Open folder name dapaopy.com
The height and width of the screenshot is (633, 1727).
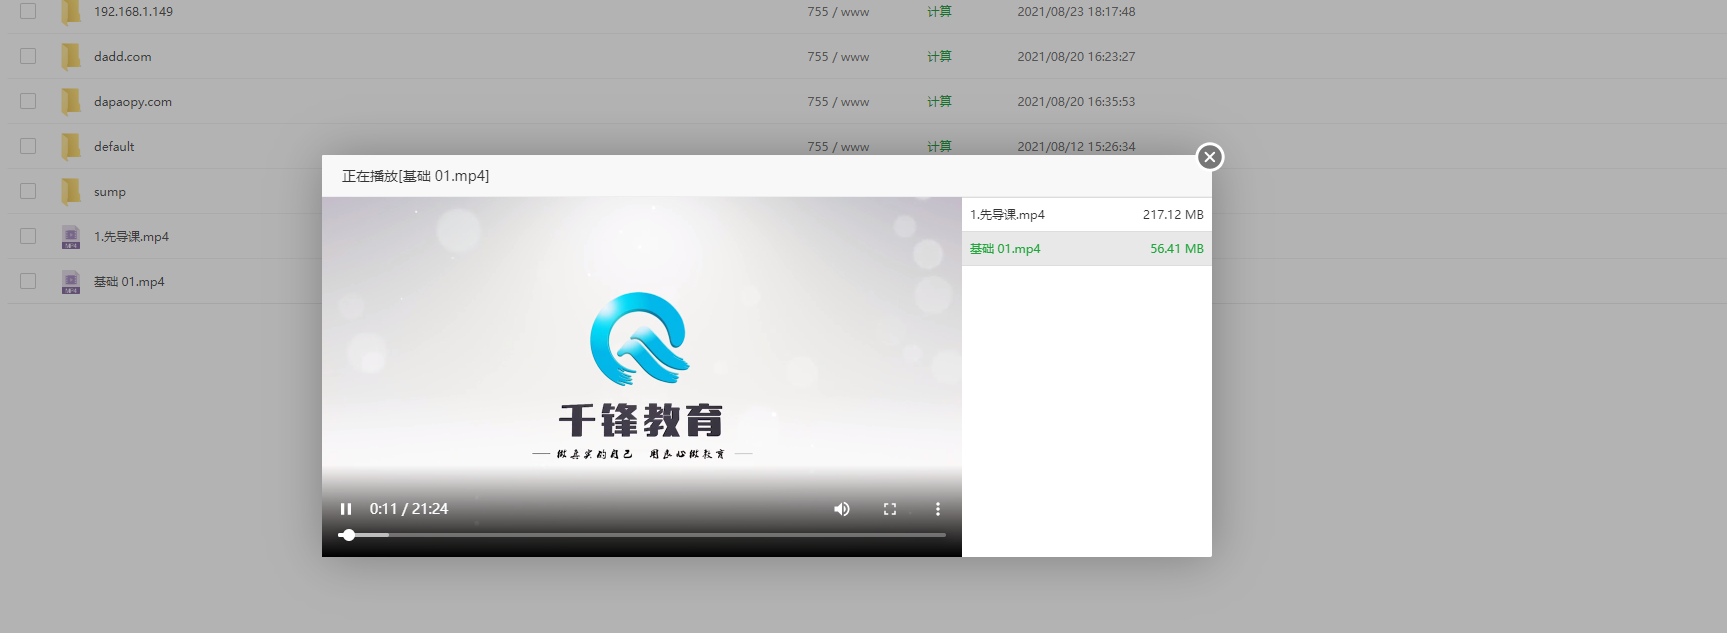tap(133, 102)
